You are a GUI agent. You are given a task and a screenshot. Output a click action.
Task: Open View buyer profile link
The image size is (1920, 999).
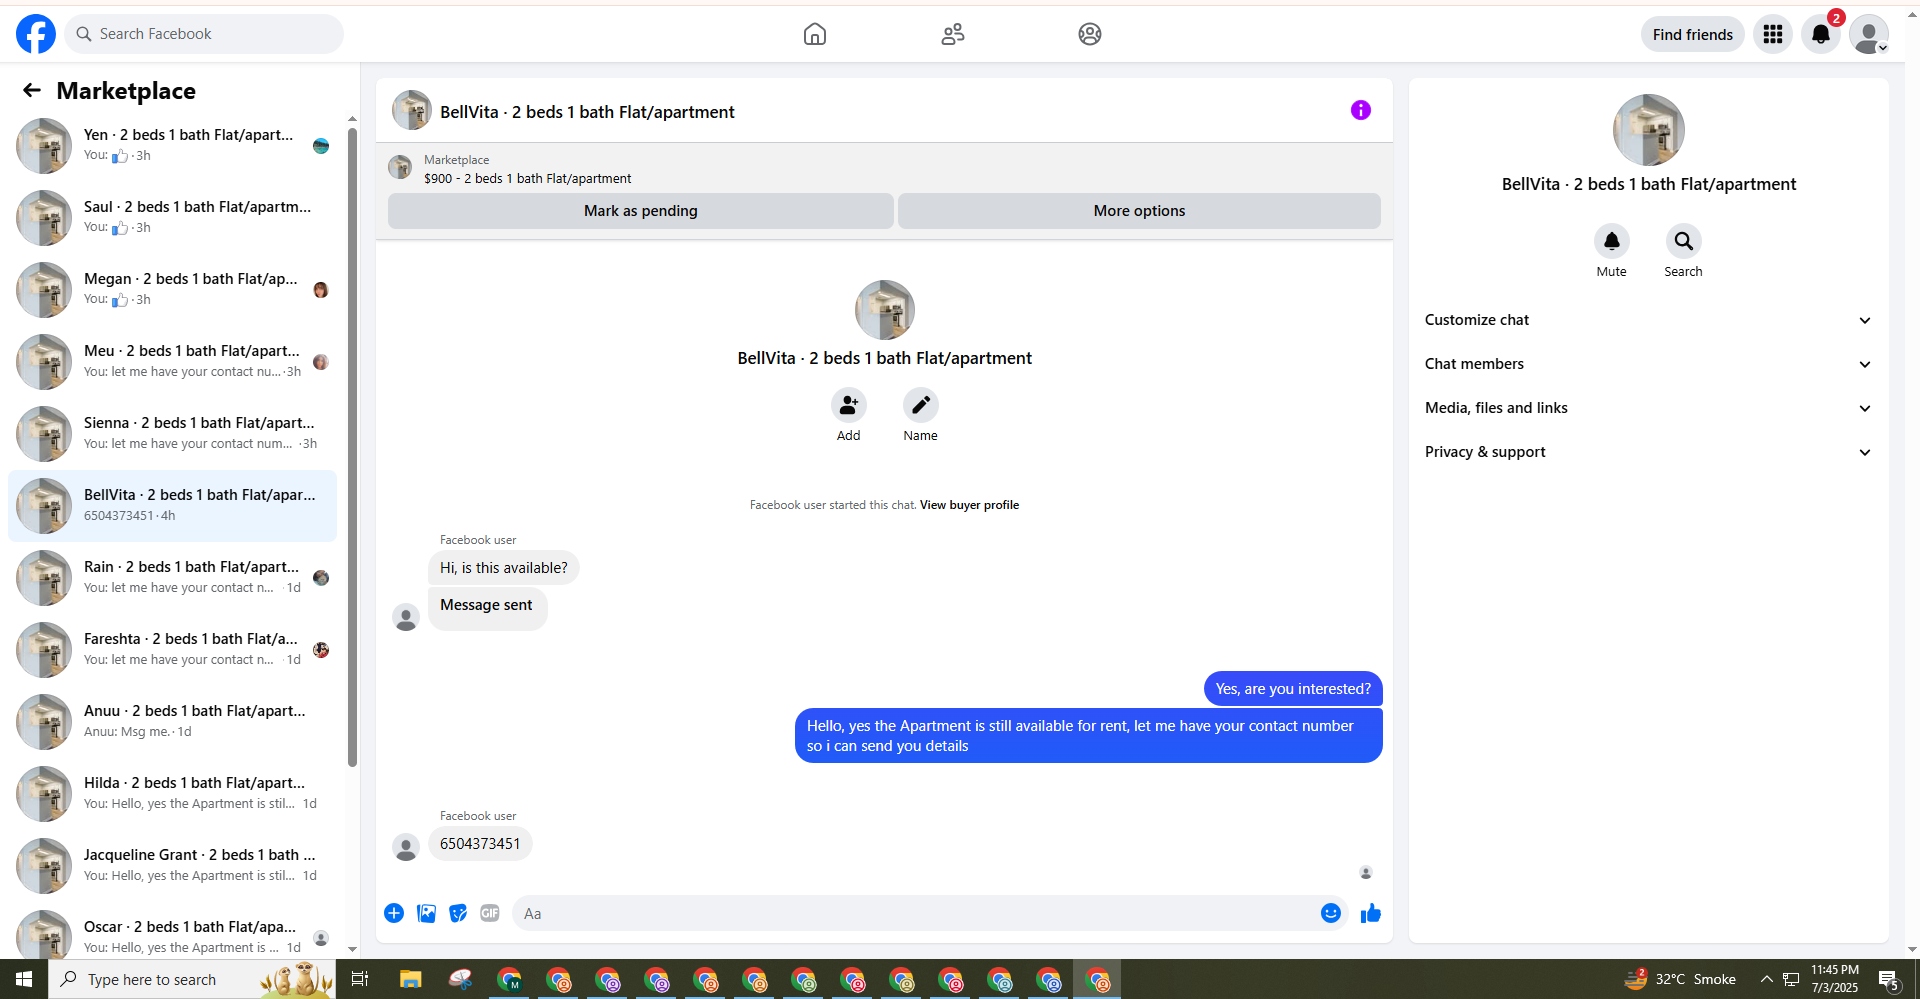[x=969, y=505]
